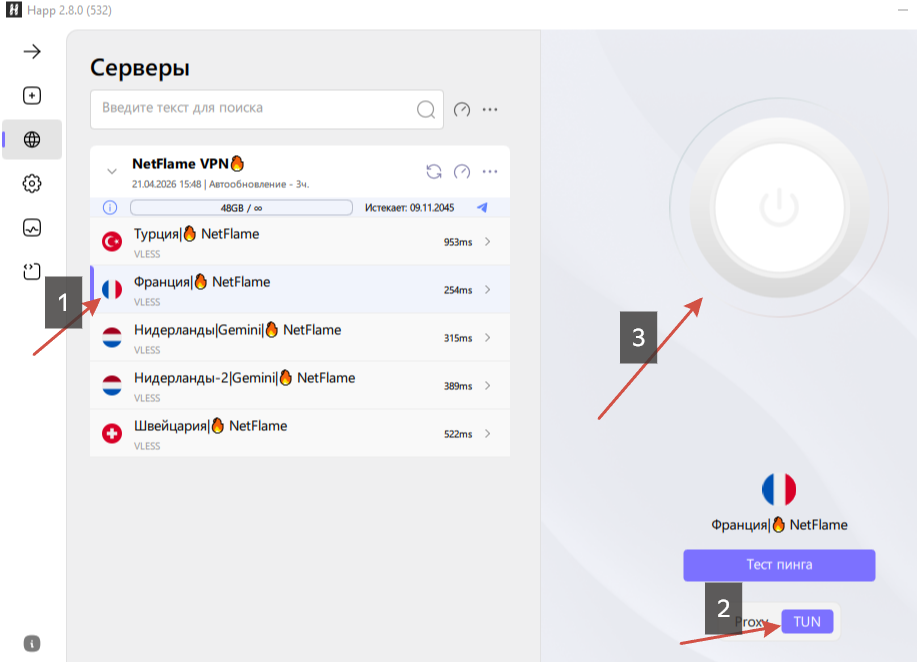Viewport: 917px width, 662px height.
Task: Focus the server search text field
Action: coord(267,109)
